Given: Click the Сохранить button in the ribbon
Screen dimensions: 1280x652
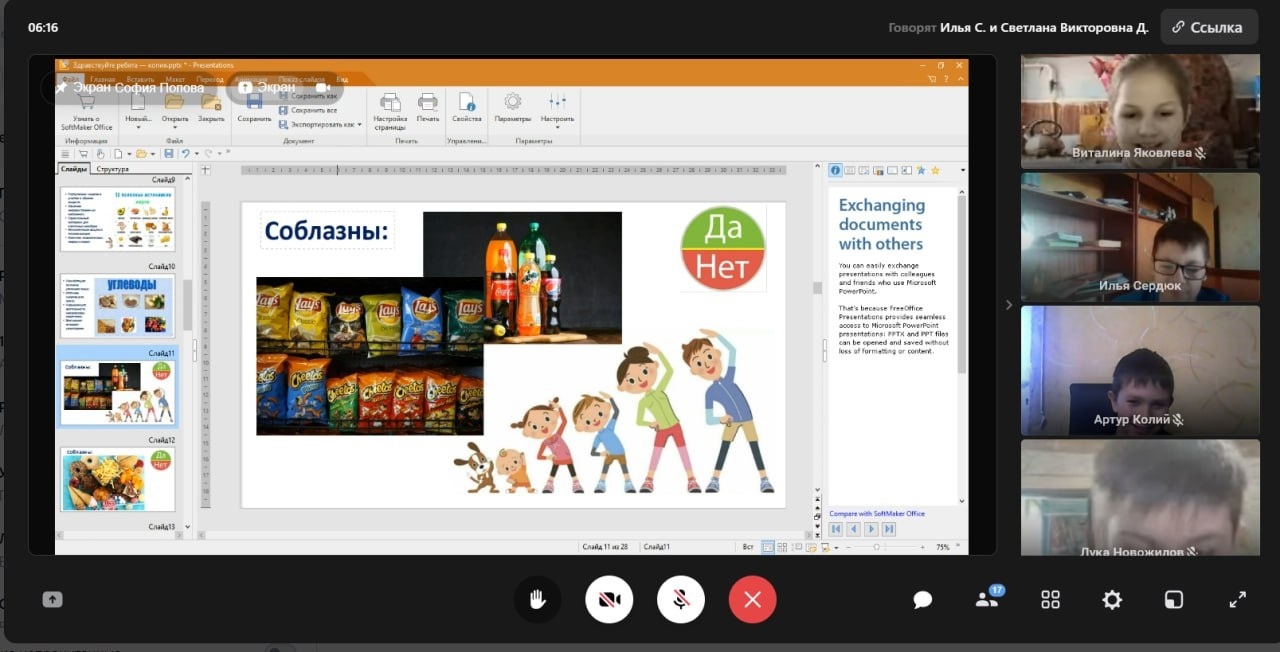Looking at the screenshot, I should click(254, 107).
